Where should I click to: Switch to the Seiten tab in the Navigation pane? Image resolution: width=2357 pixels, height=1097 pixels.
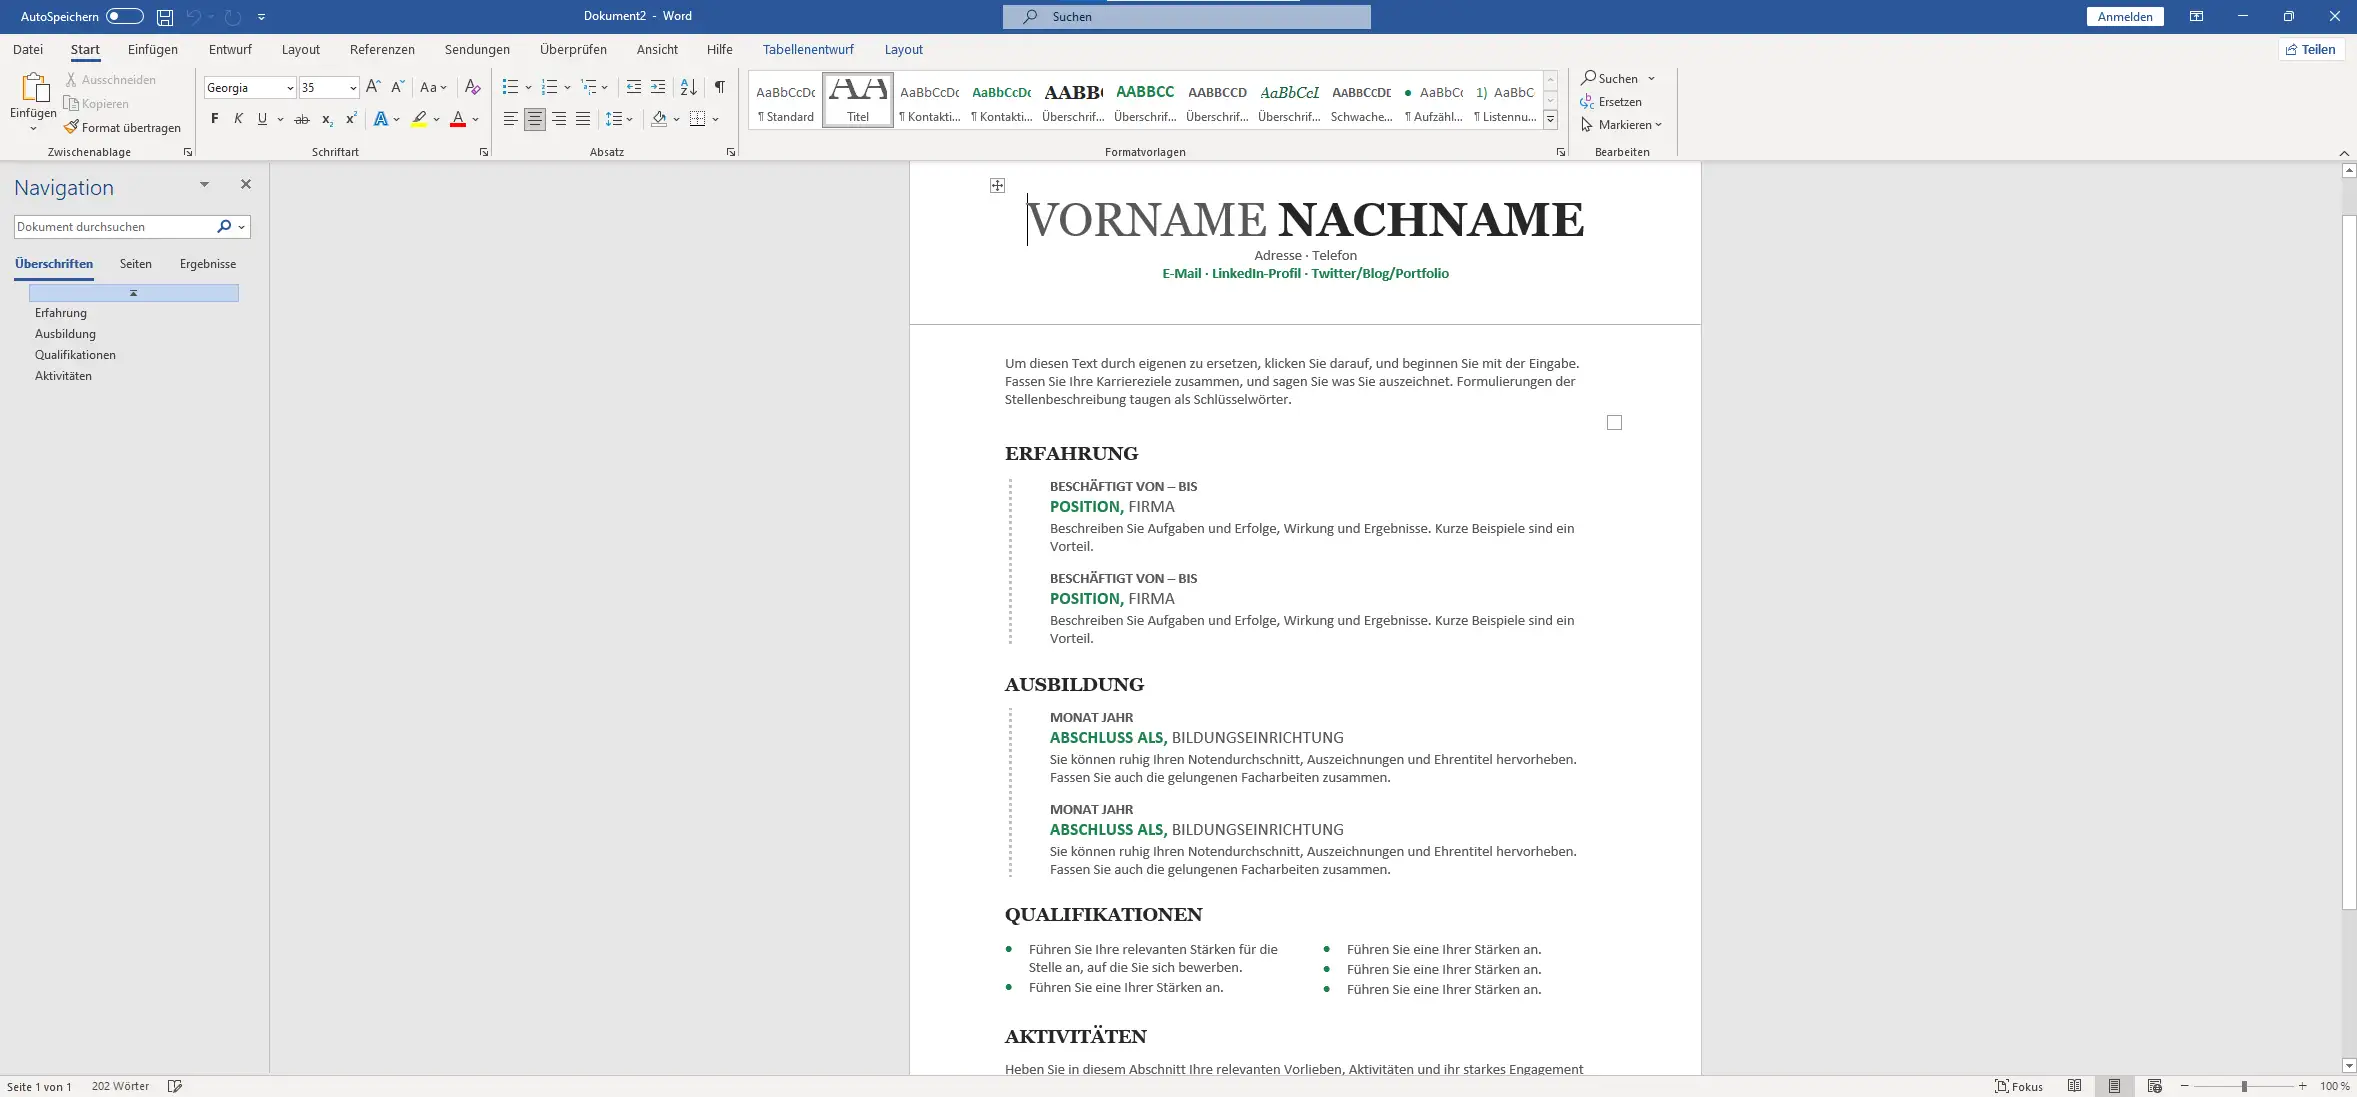136,264
